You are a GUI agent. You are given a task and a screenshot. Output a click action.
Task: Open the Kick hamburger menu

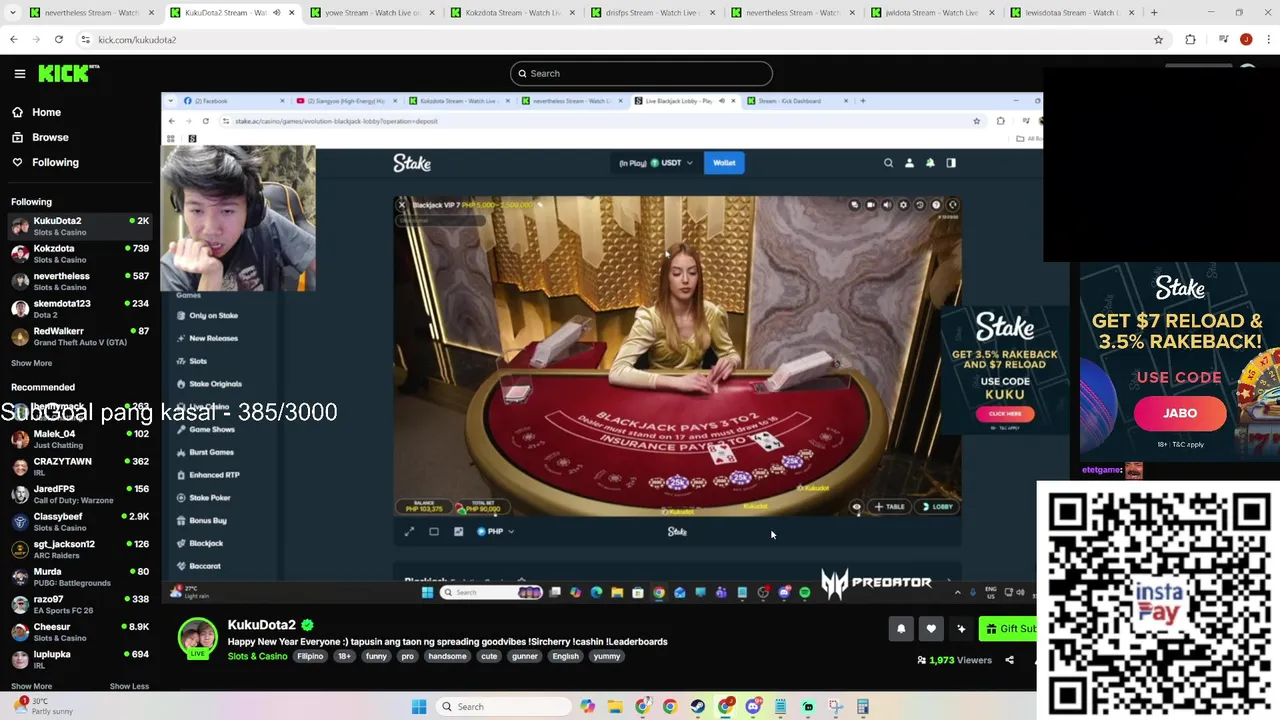pos(20,73)
